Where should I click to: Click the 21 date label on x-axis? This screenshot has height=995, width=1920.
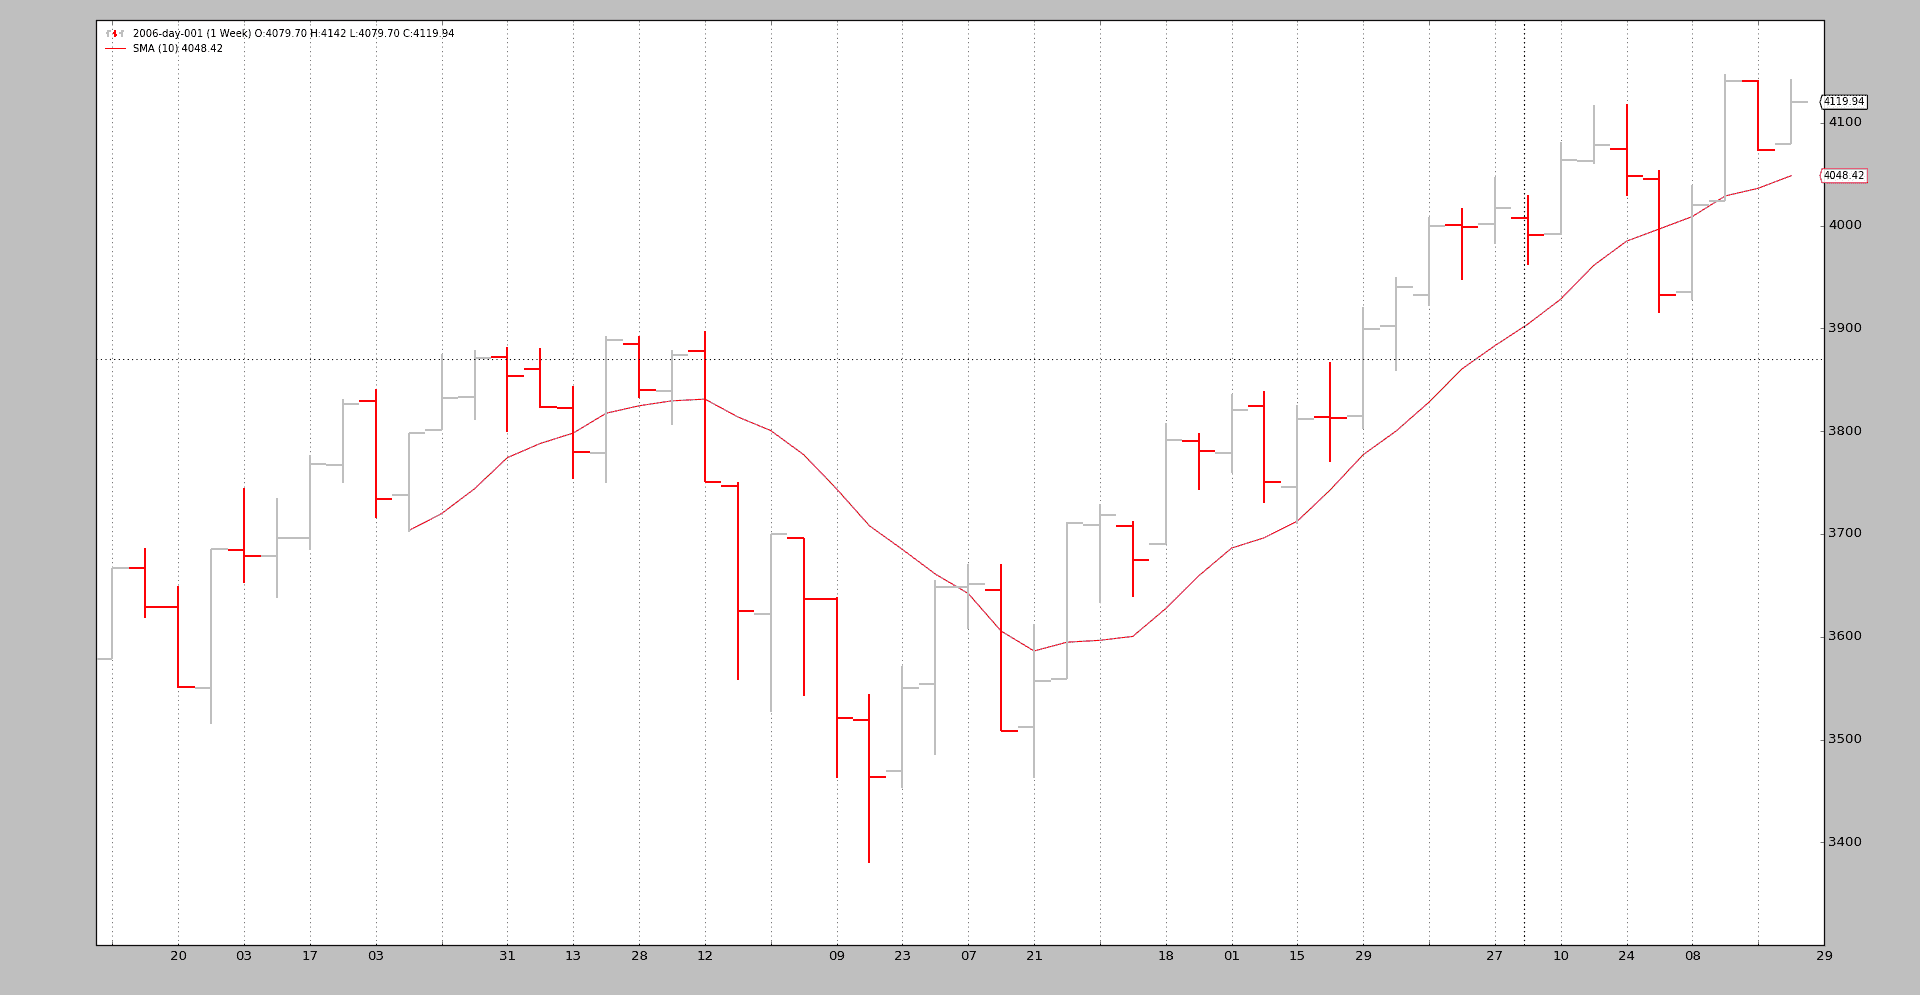[x=1034, y=956]
